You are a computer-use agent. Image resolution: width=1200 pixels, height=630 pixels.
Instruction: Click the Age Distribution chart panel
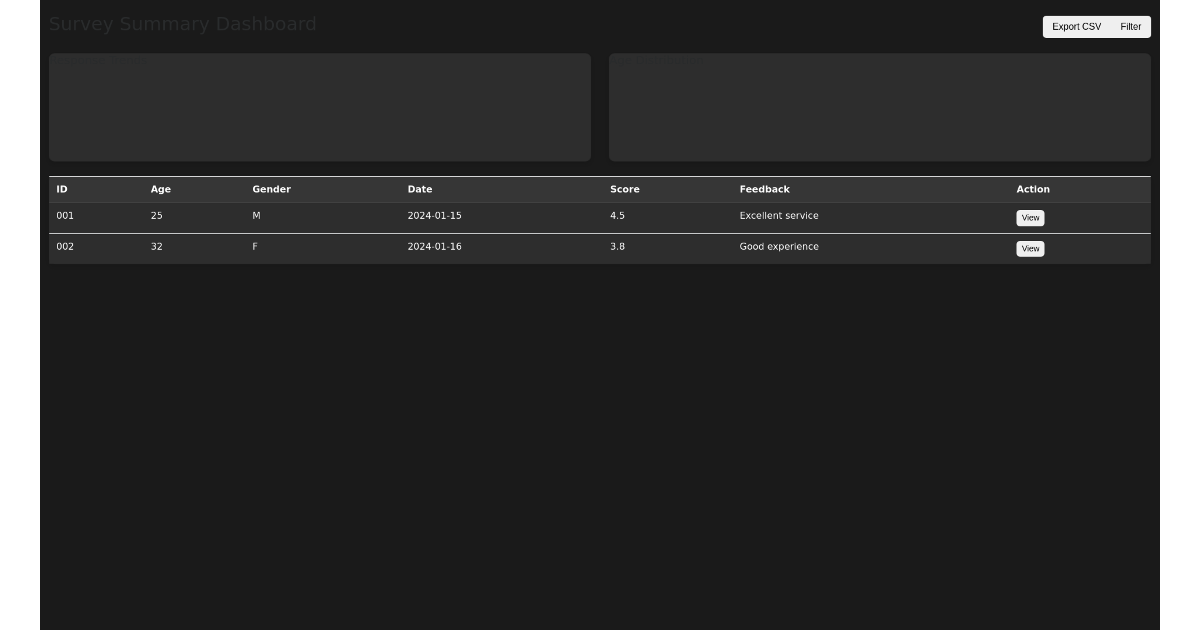[x=880, y=106]
